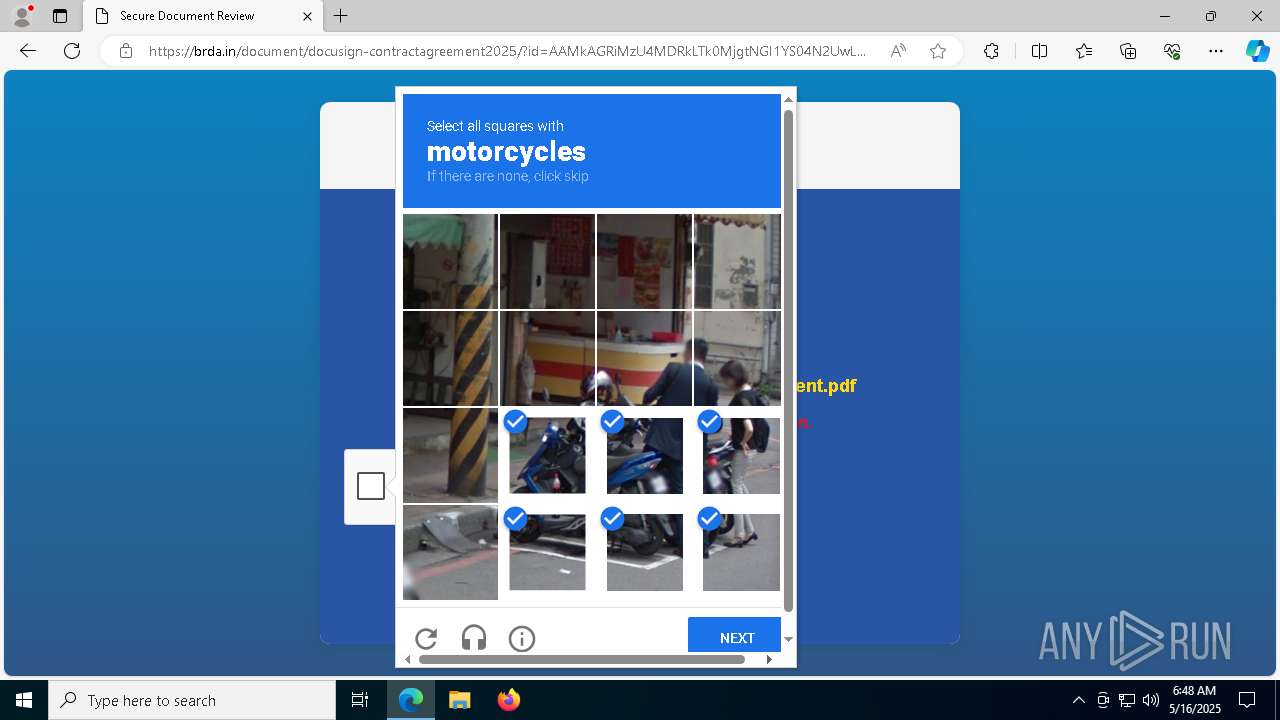Switch to the audio challenge headphones icon
Screen dimensions: 1280x720
[x=474, y=639]
